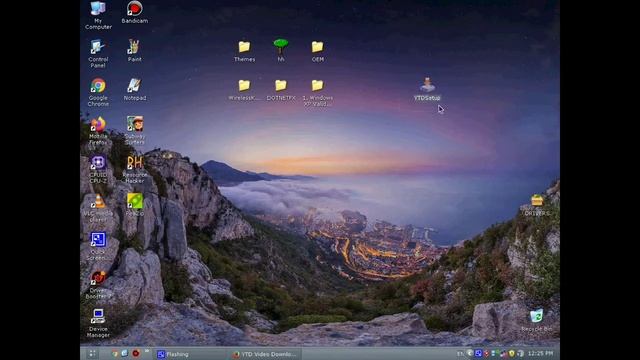The height and width of the screenshot is (360, 640).
Task: Select the Notepad desktop shortcut
Action: [135, 89]
